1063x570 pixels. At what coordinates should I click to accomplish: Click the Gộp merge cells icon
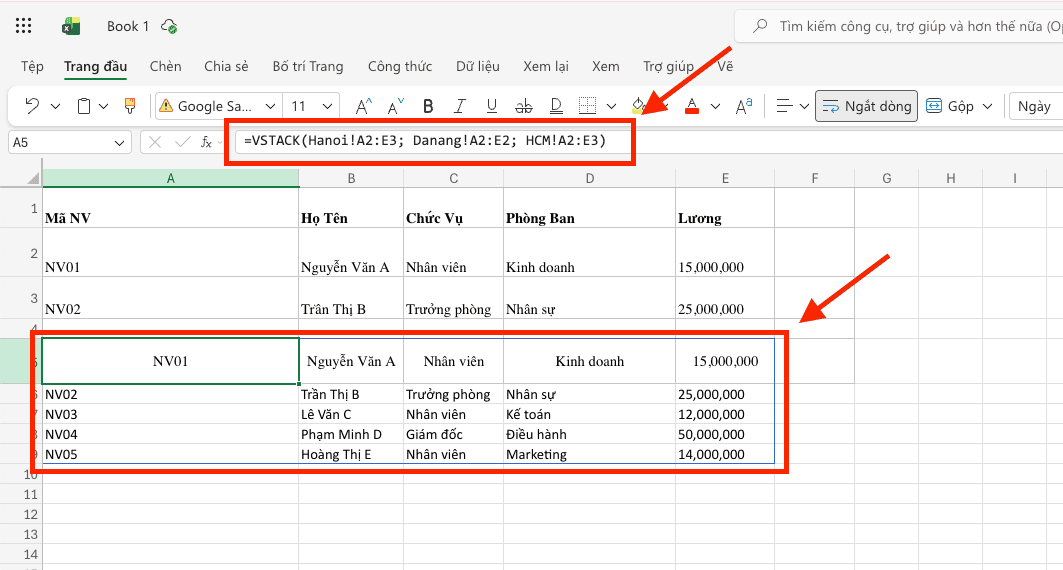coord(934,106)
